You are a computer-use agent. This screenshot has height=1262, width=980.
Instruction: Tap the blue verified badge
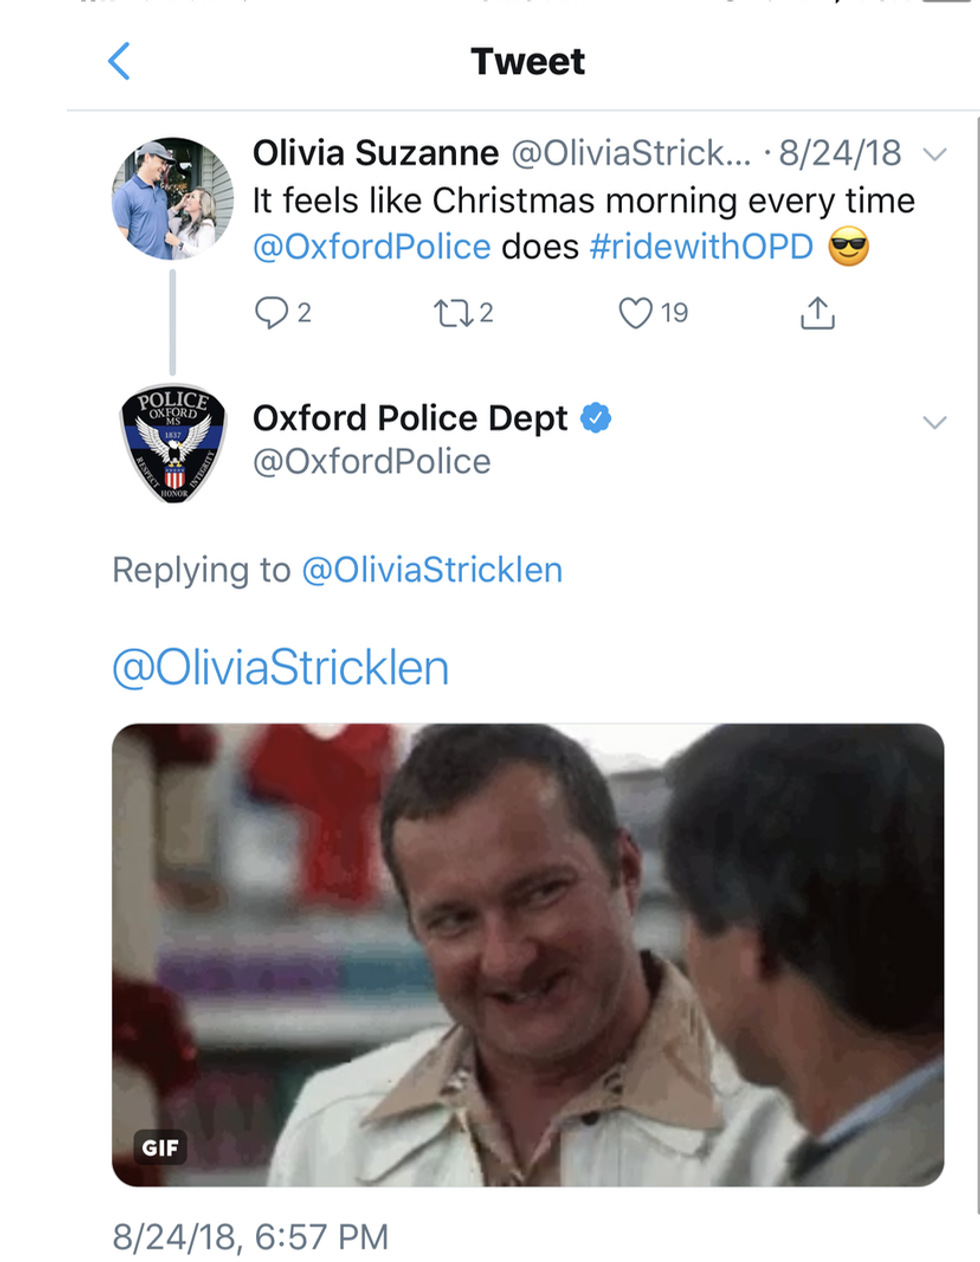pyautogui.click(x=596, y=418)
